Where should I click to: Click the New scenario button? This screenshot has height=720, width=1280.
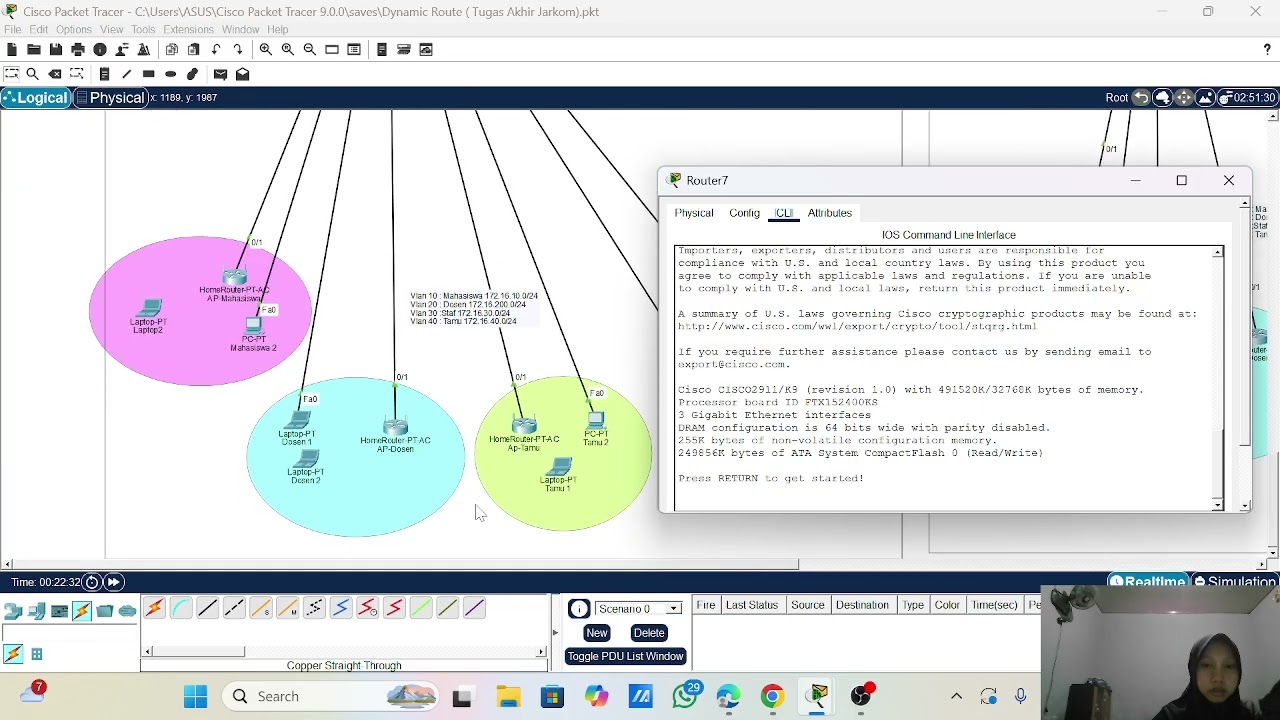(x=597, y=633)
